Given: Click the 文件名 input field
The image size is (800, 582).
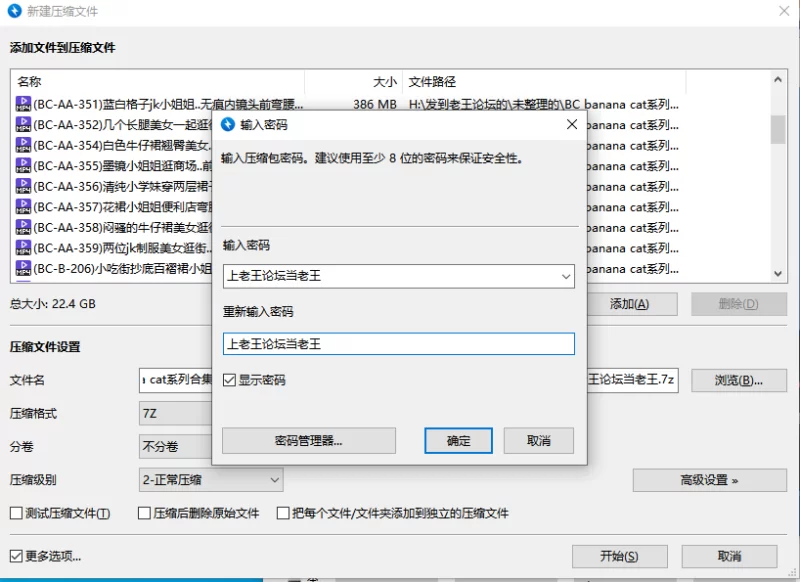Looking at the screenshot, I should point(175,380).
